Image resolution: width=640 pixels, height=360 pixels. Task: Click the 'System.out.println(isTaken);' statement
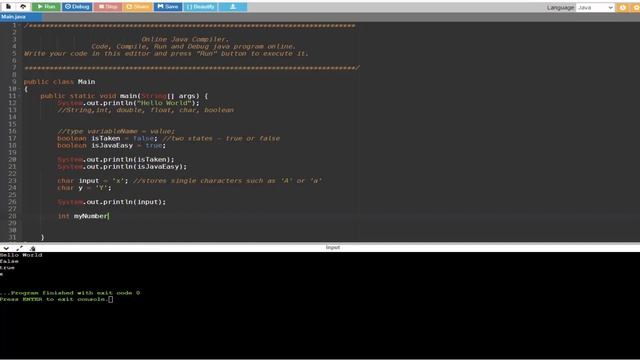coord(116,160)
